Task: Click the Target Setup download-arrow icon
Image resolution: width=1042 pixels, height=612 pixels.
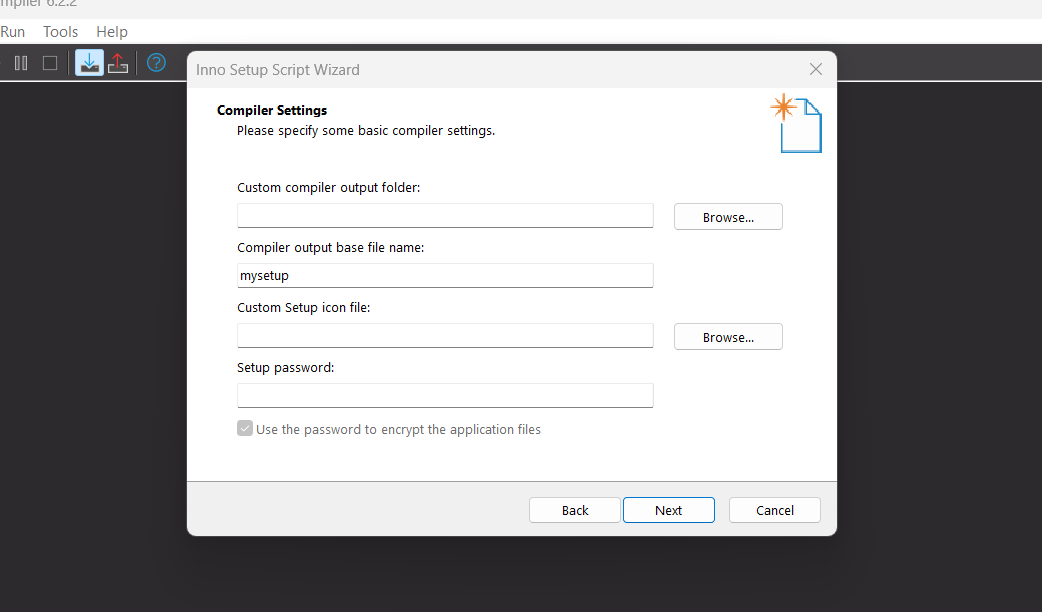Action: [89, 63]
